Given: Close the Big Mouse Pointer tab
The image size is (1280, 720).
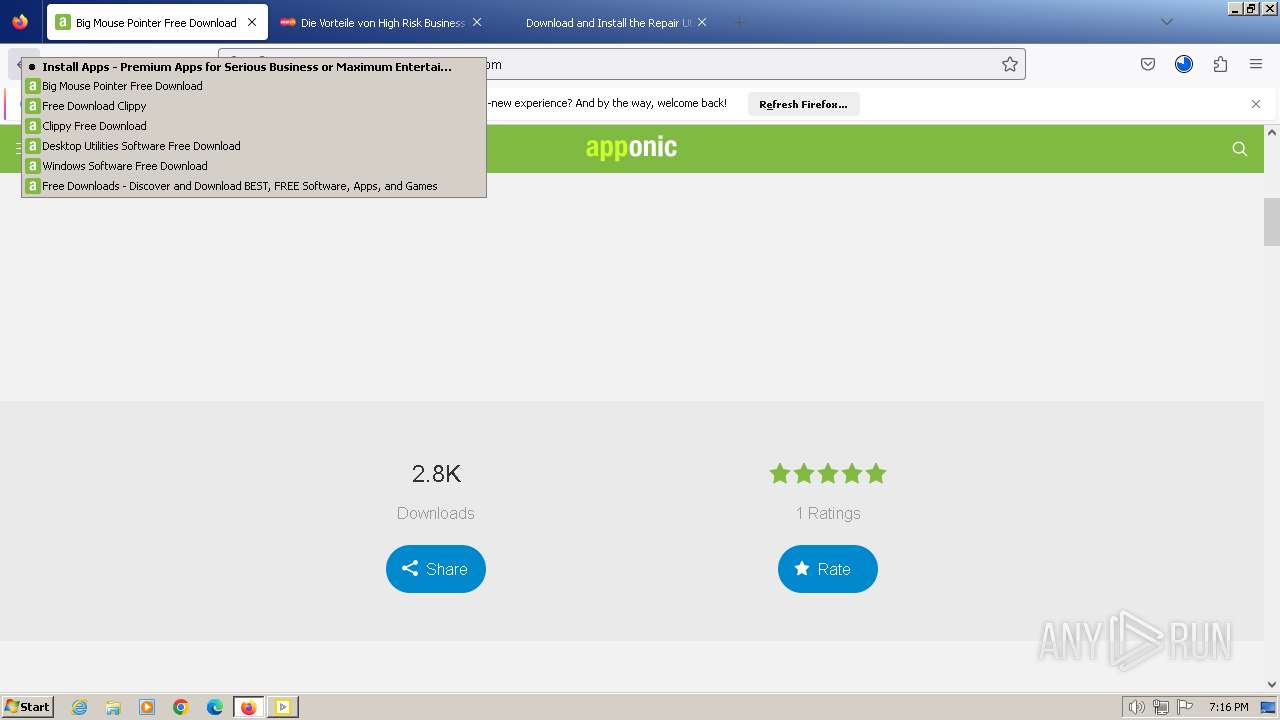Looking at the screenshot, I should click(x=252, y=22).
